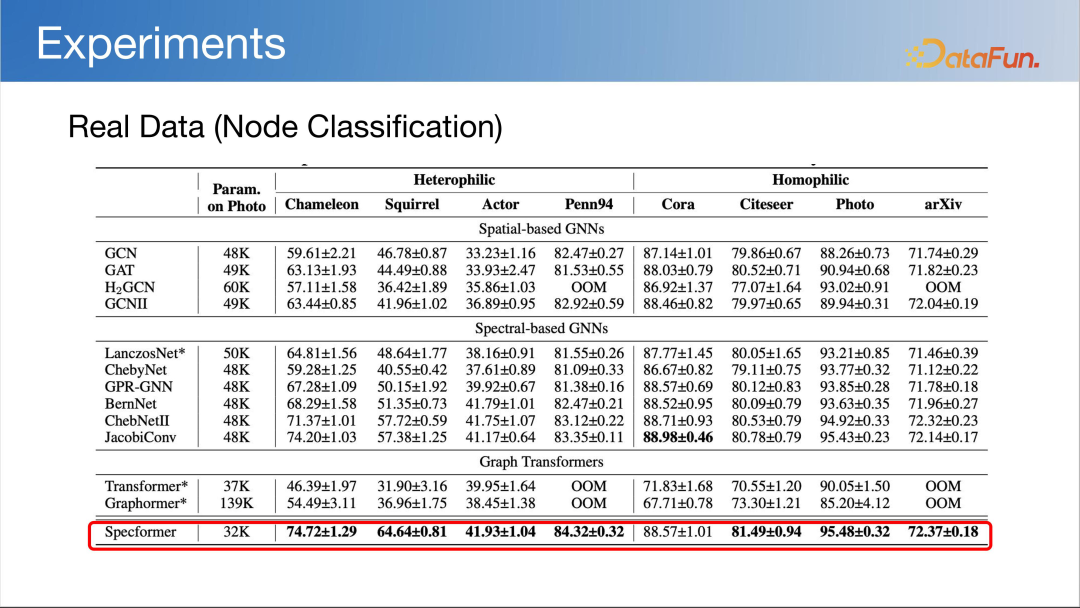
Task: Select the Real Data (Node Classification) heading
Action: coord(284,127)
